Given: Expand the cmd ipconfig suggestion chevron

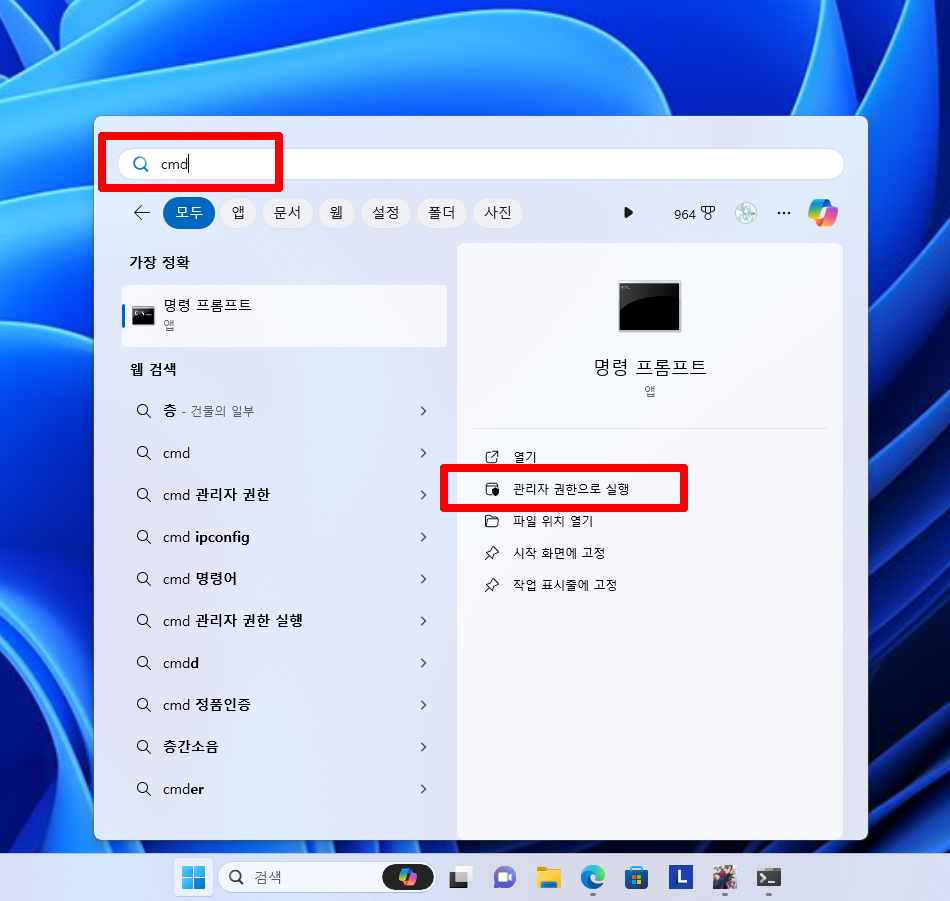Looking at the screenshot, I should click(424, 537).
